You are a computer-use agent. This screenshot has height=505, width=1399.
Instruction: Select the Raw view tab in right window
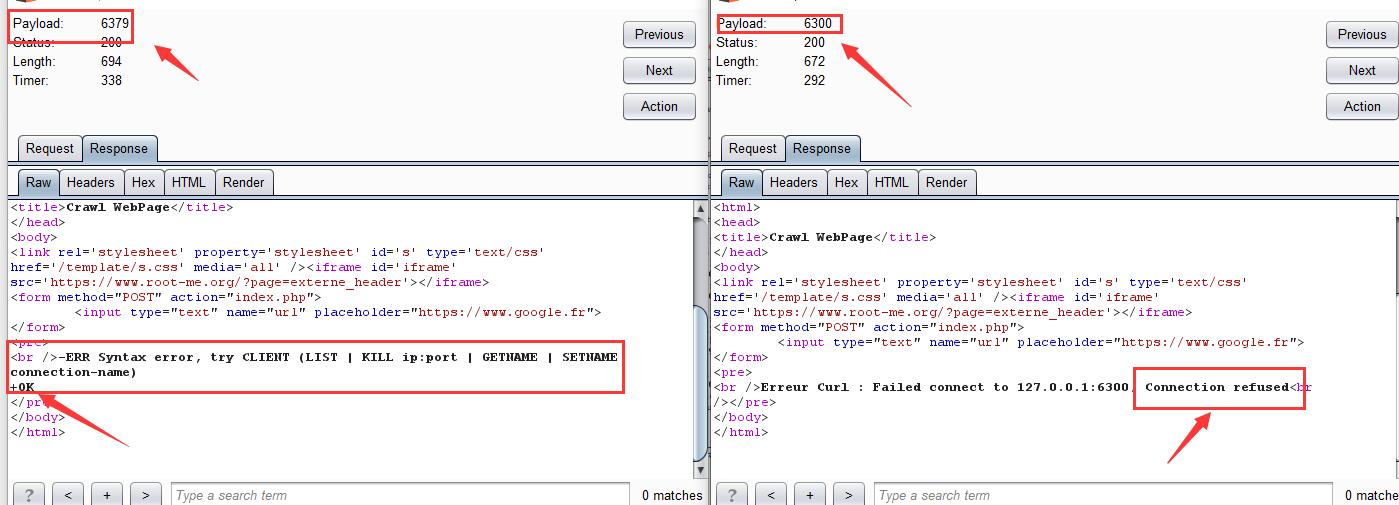(742, 182)
